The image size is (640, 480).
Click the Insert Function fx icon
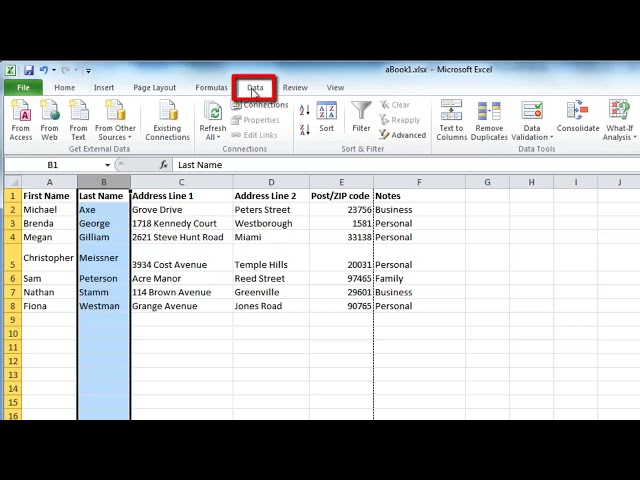[164, 165]
